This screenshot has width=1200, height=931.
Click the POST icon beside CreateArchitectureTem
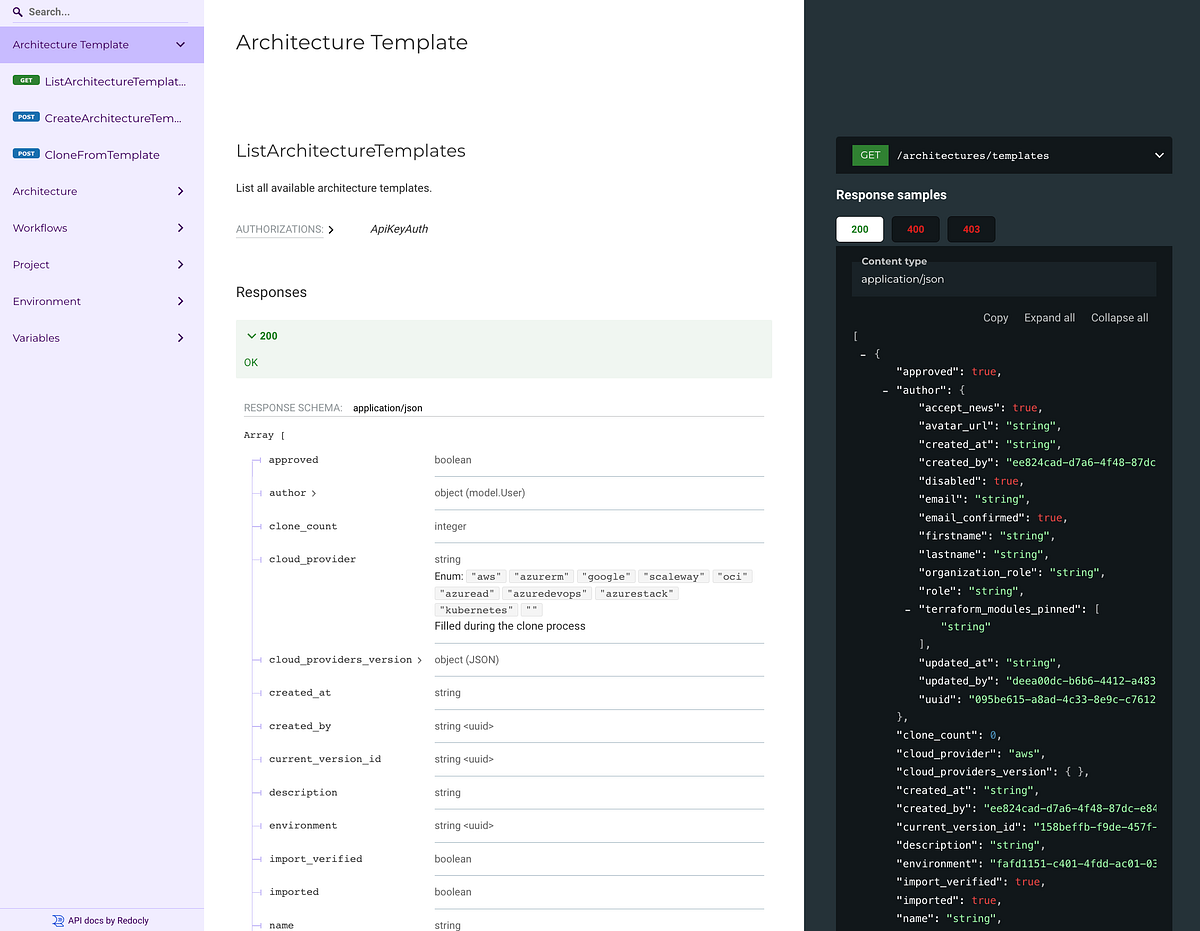coord(26,117)
